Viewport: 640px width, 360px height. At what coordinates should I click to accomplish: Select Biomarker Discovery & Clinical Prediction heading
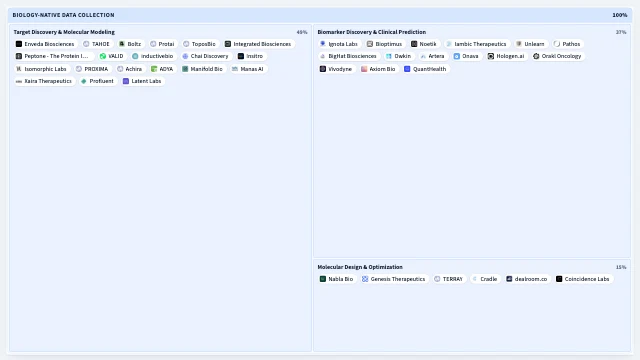(x=371, y=32)
